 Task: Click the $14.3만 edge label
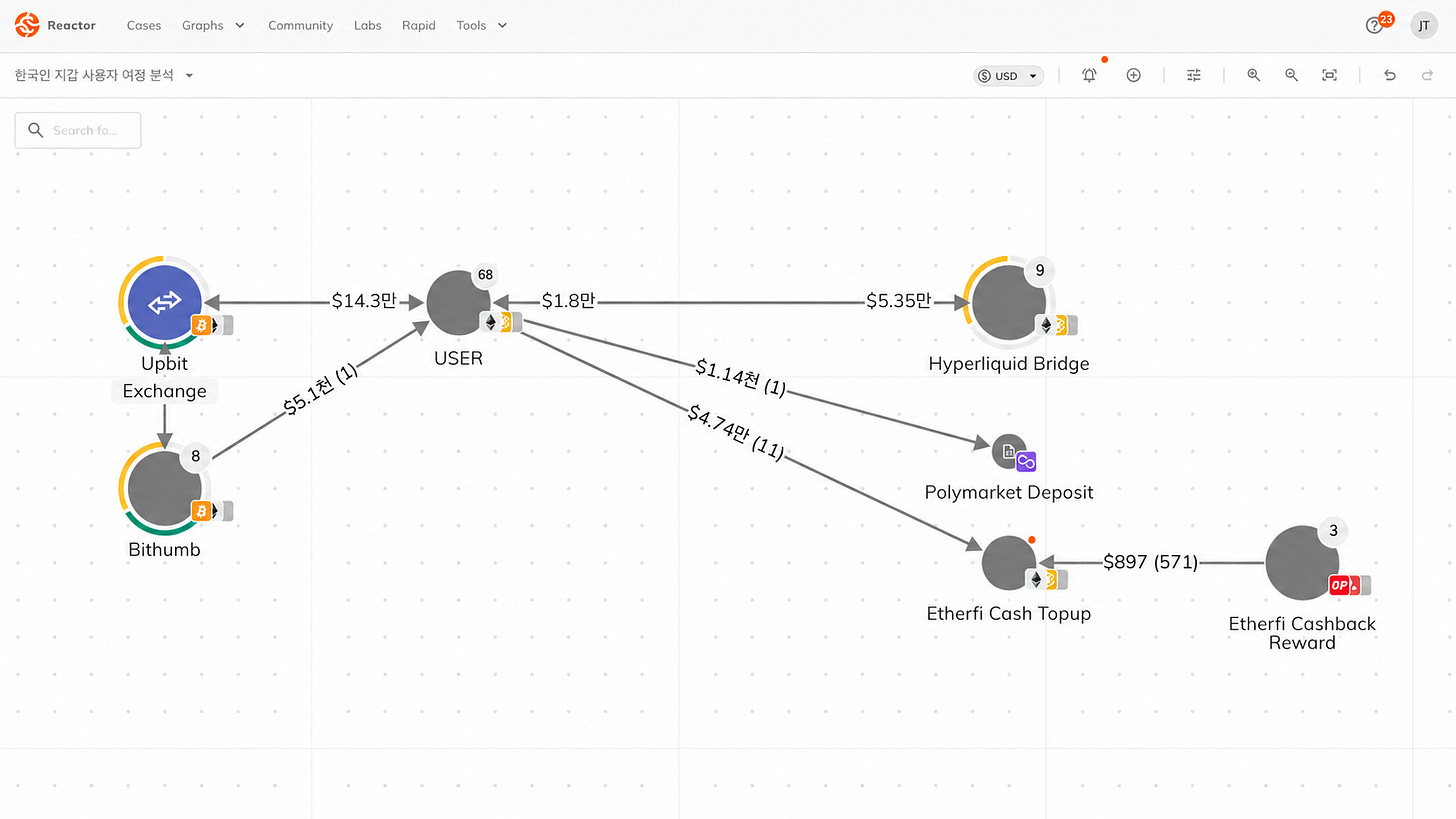point(364,301)
